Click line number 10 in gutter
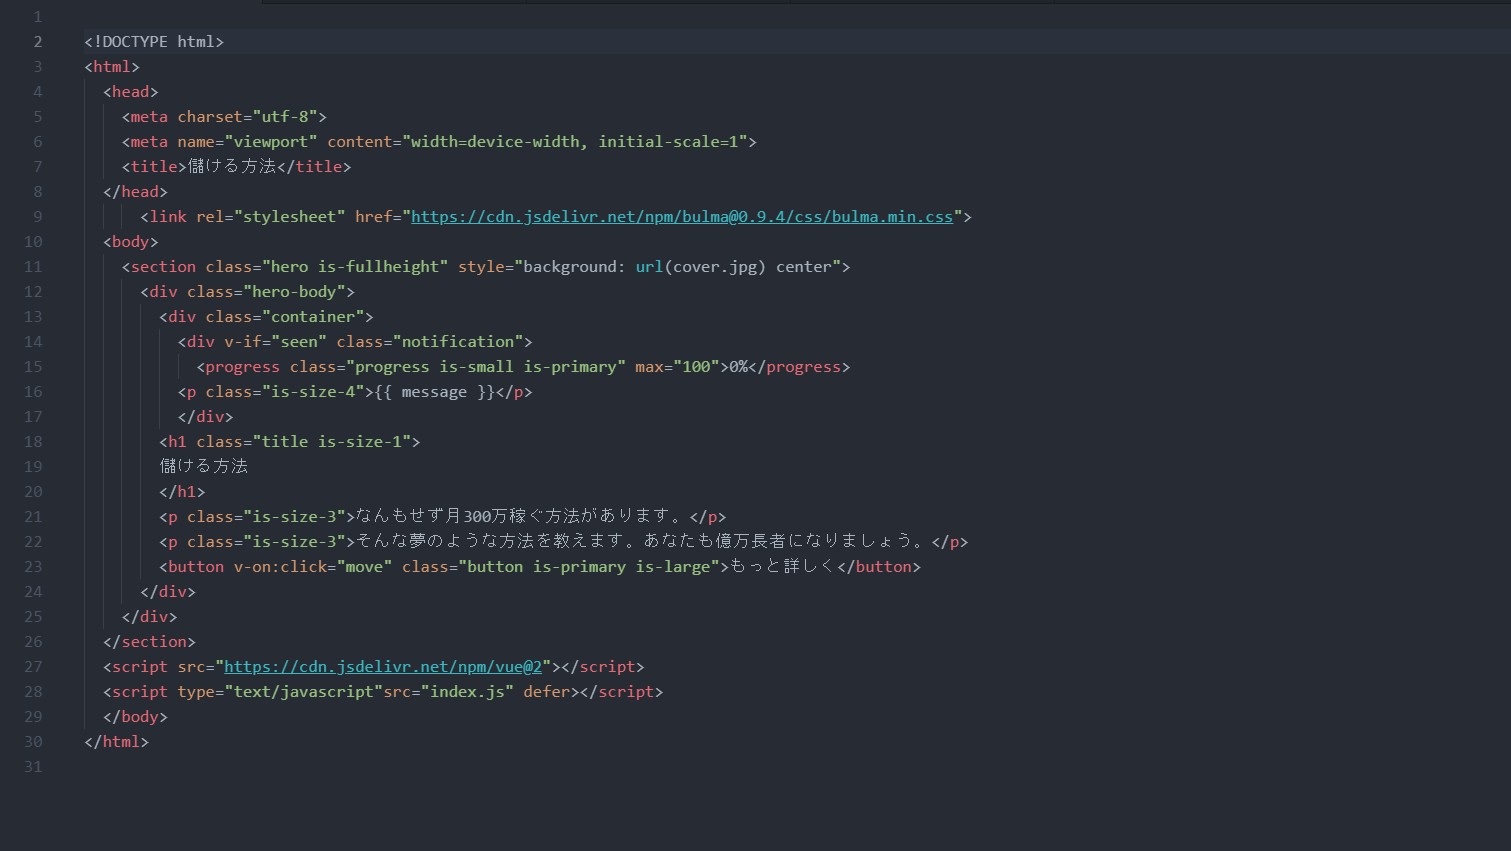 point(33,242)
